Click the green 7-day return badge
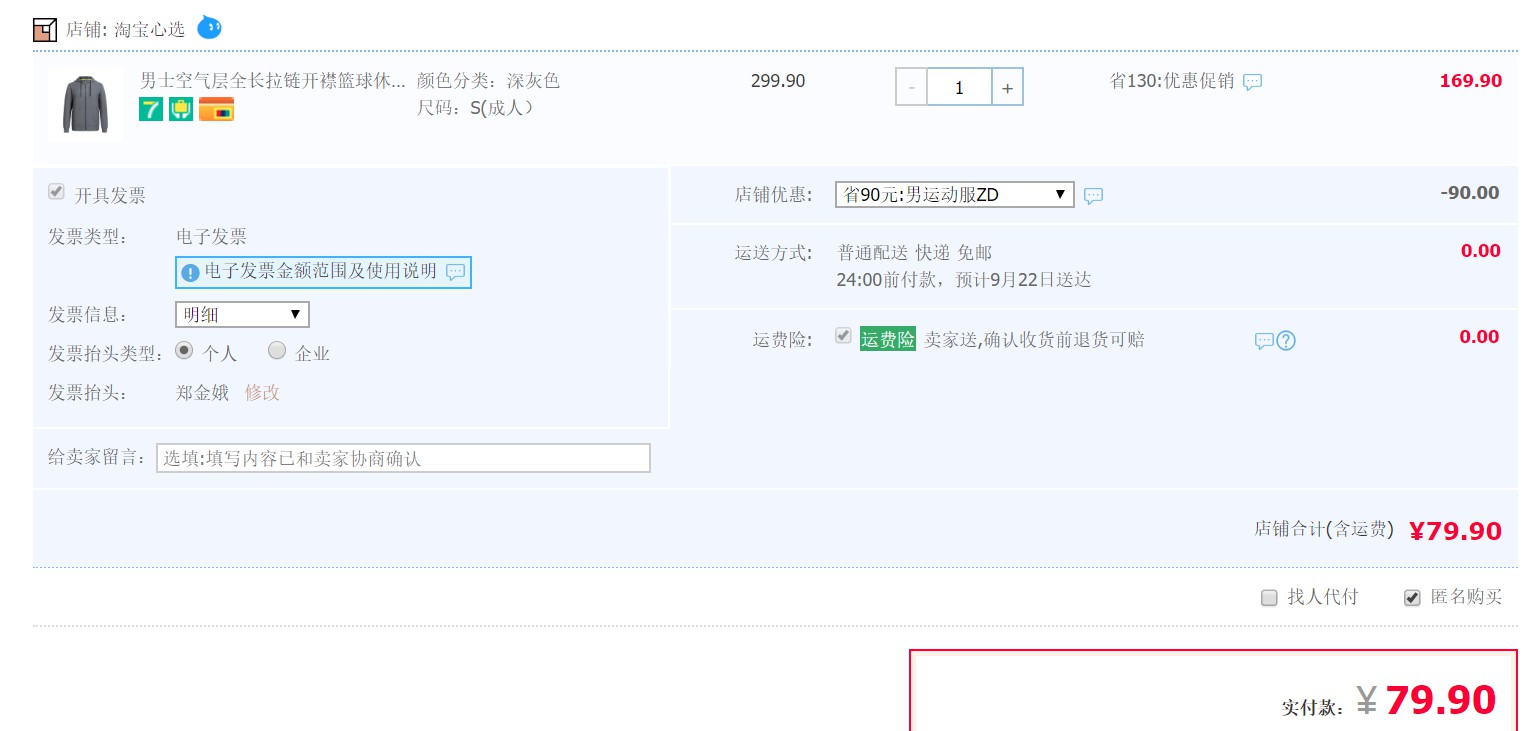This screenshot has height=731, width=1535. 151,109
